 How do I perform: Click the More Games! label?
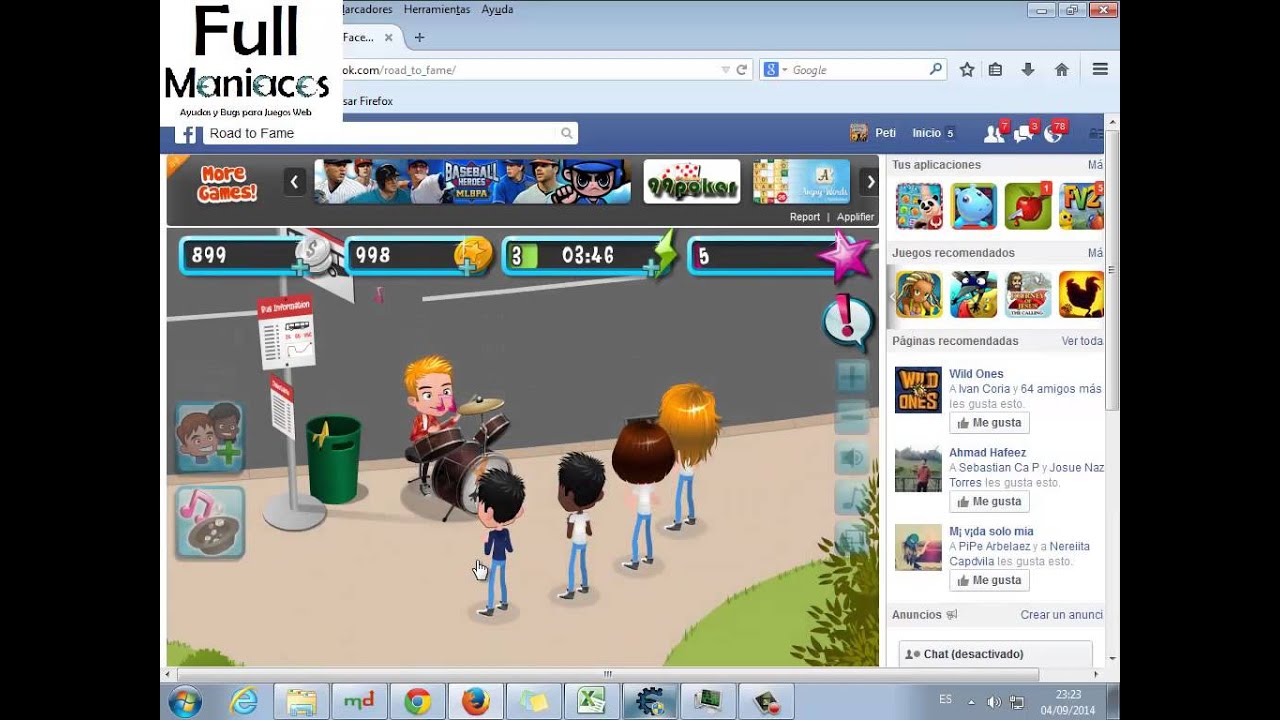pyautogui.click(x=225, y=184)
